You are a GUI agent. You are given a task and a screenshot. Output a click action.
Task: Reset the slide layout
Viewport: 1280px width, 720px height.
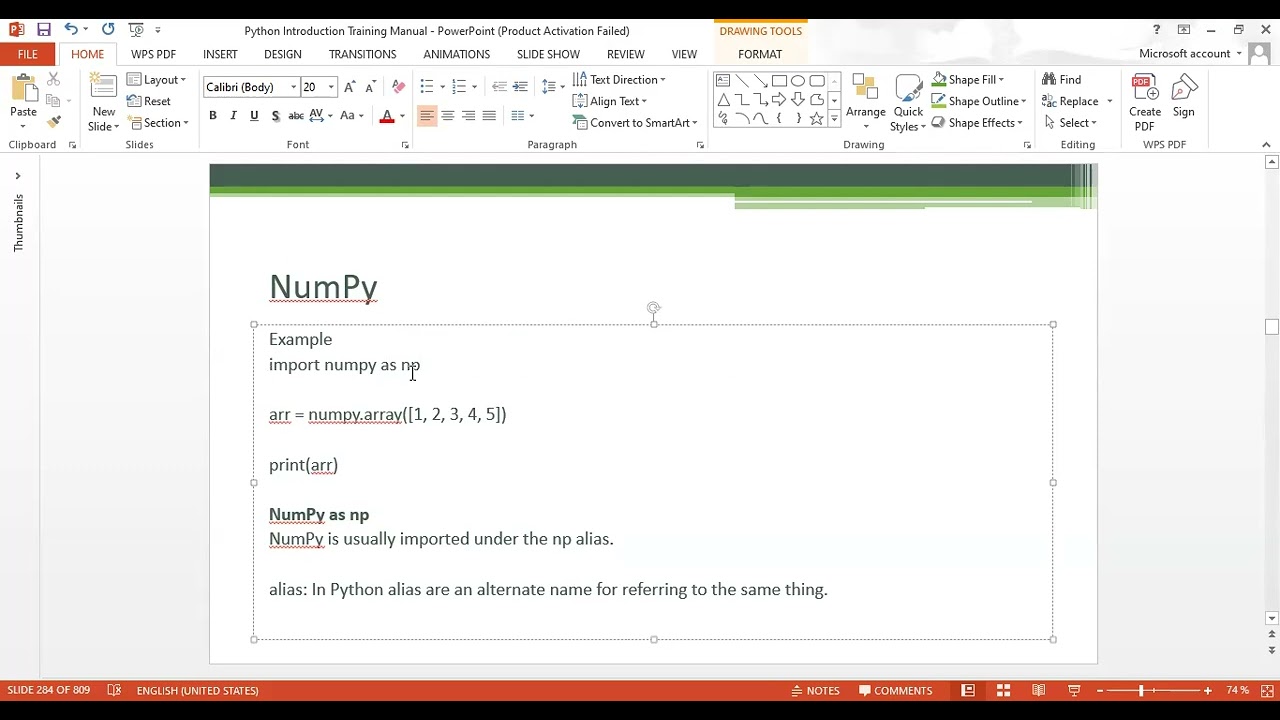(149, 101)
